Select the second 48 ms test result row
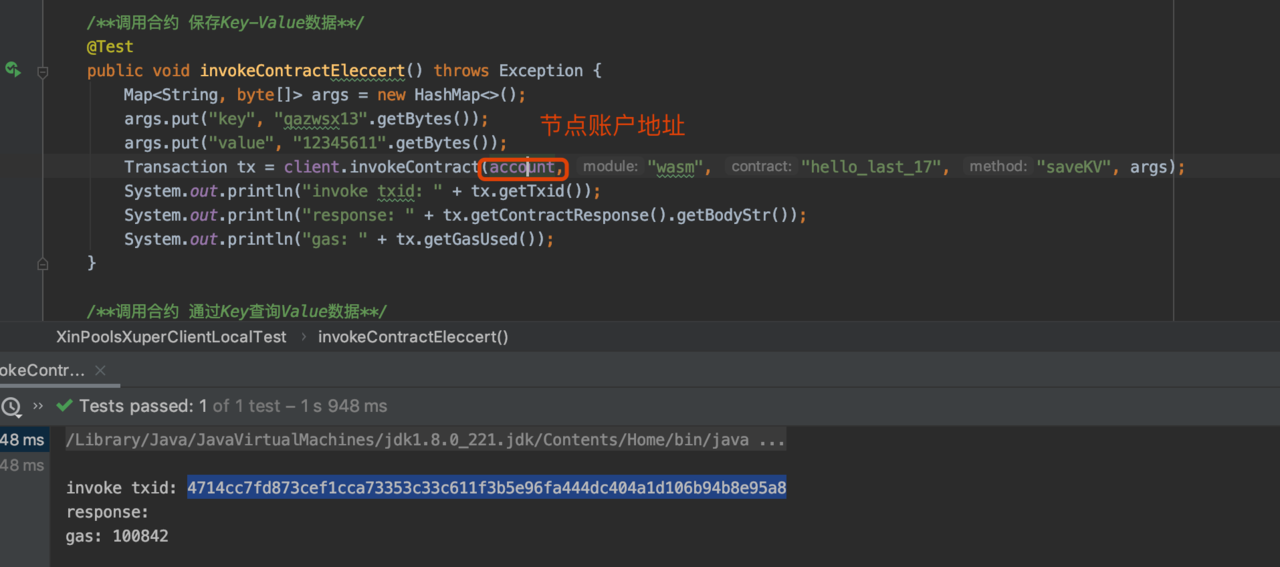 tap(22, 465)
